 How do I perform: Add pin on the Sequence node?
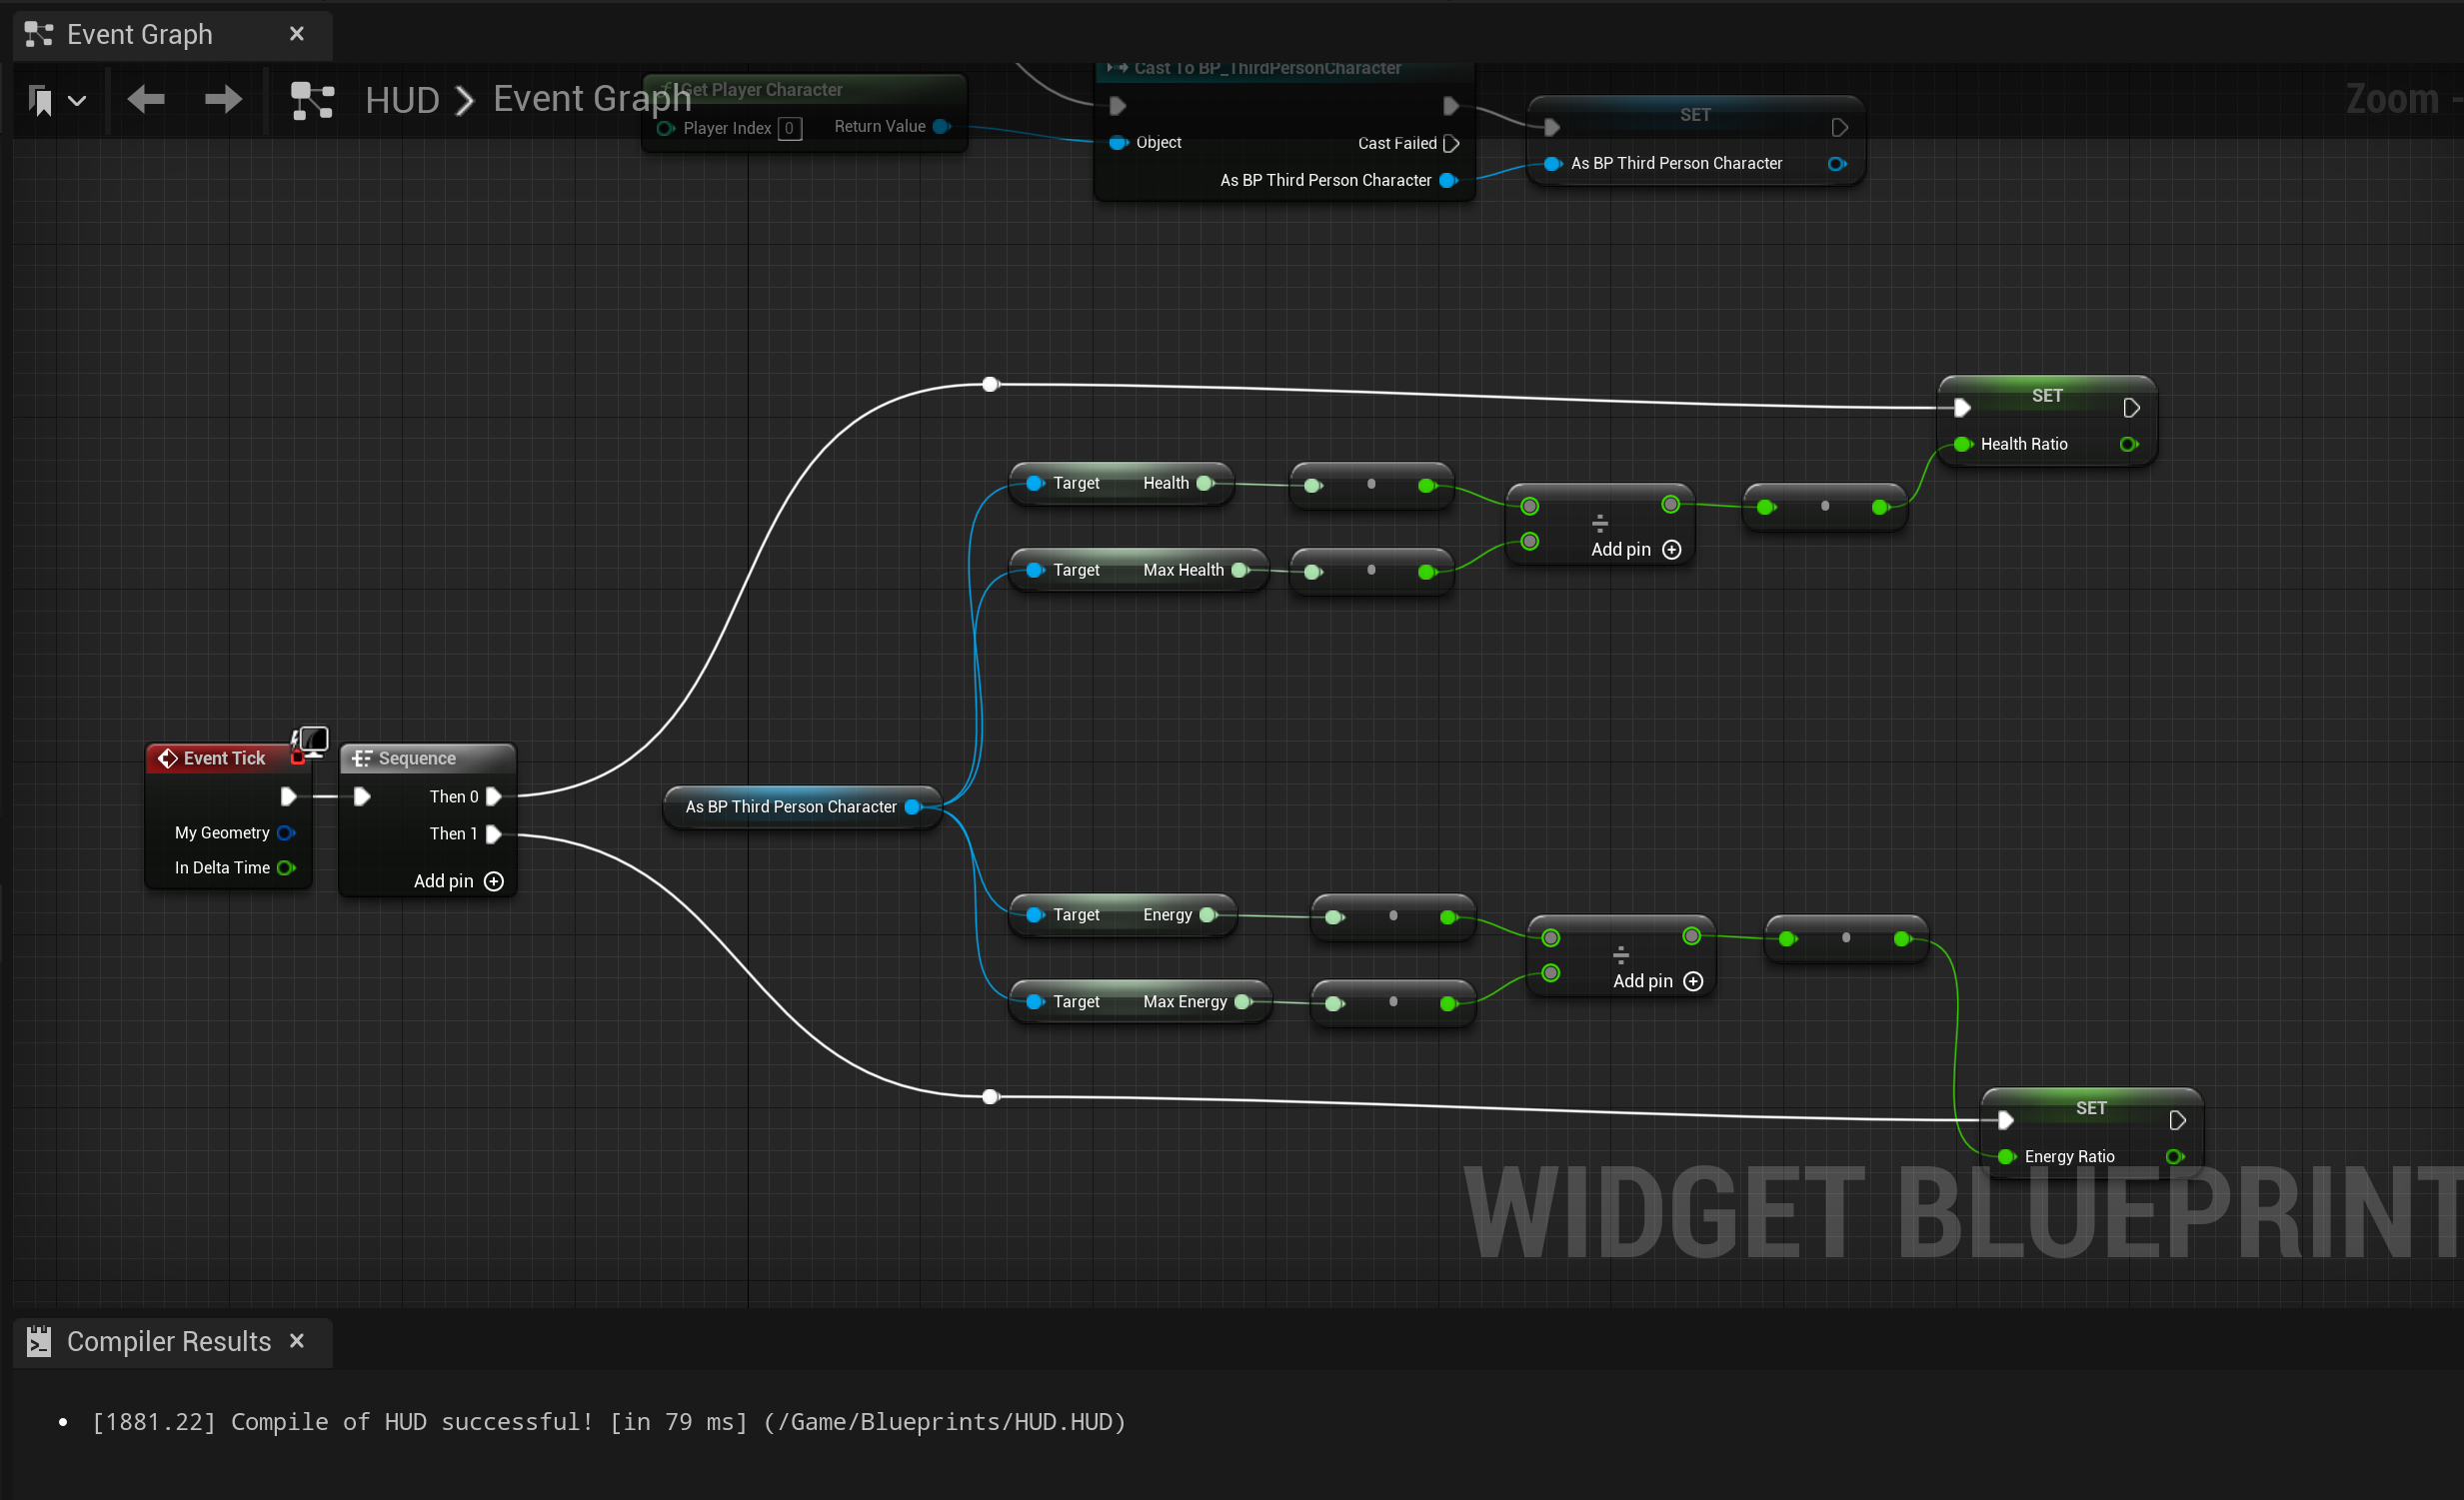coord(493,881)
